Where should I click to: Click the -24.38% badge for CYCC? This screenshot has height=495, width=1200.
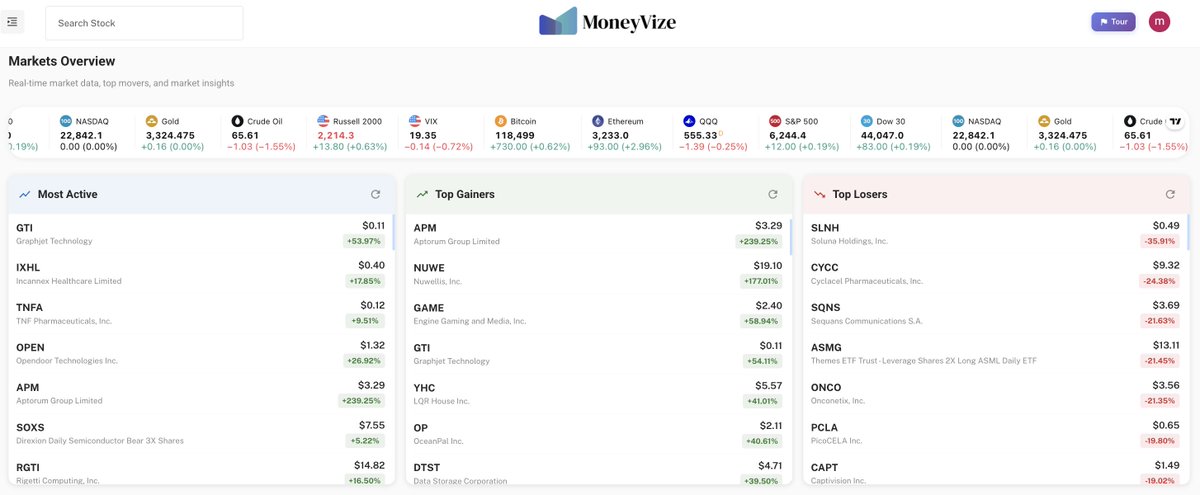click(1160, 281)
